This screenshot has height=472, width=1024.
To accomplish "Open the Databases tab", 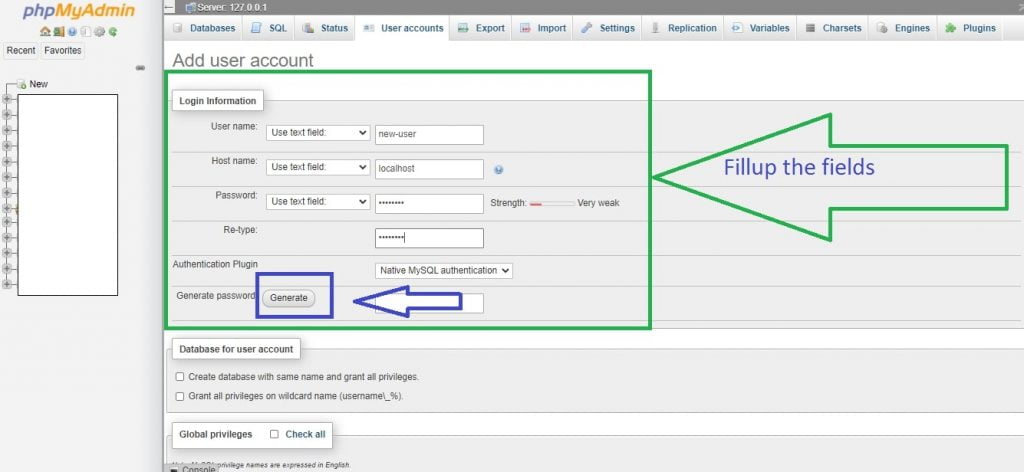I will tap(204, 28).
